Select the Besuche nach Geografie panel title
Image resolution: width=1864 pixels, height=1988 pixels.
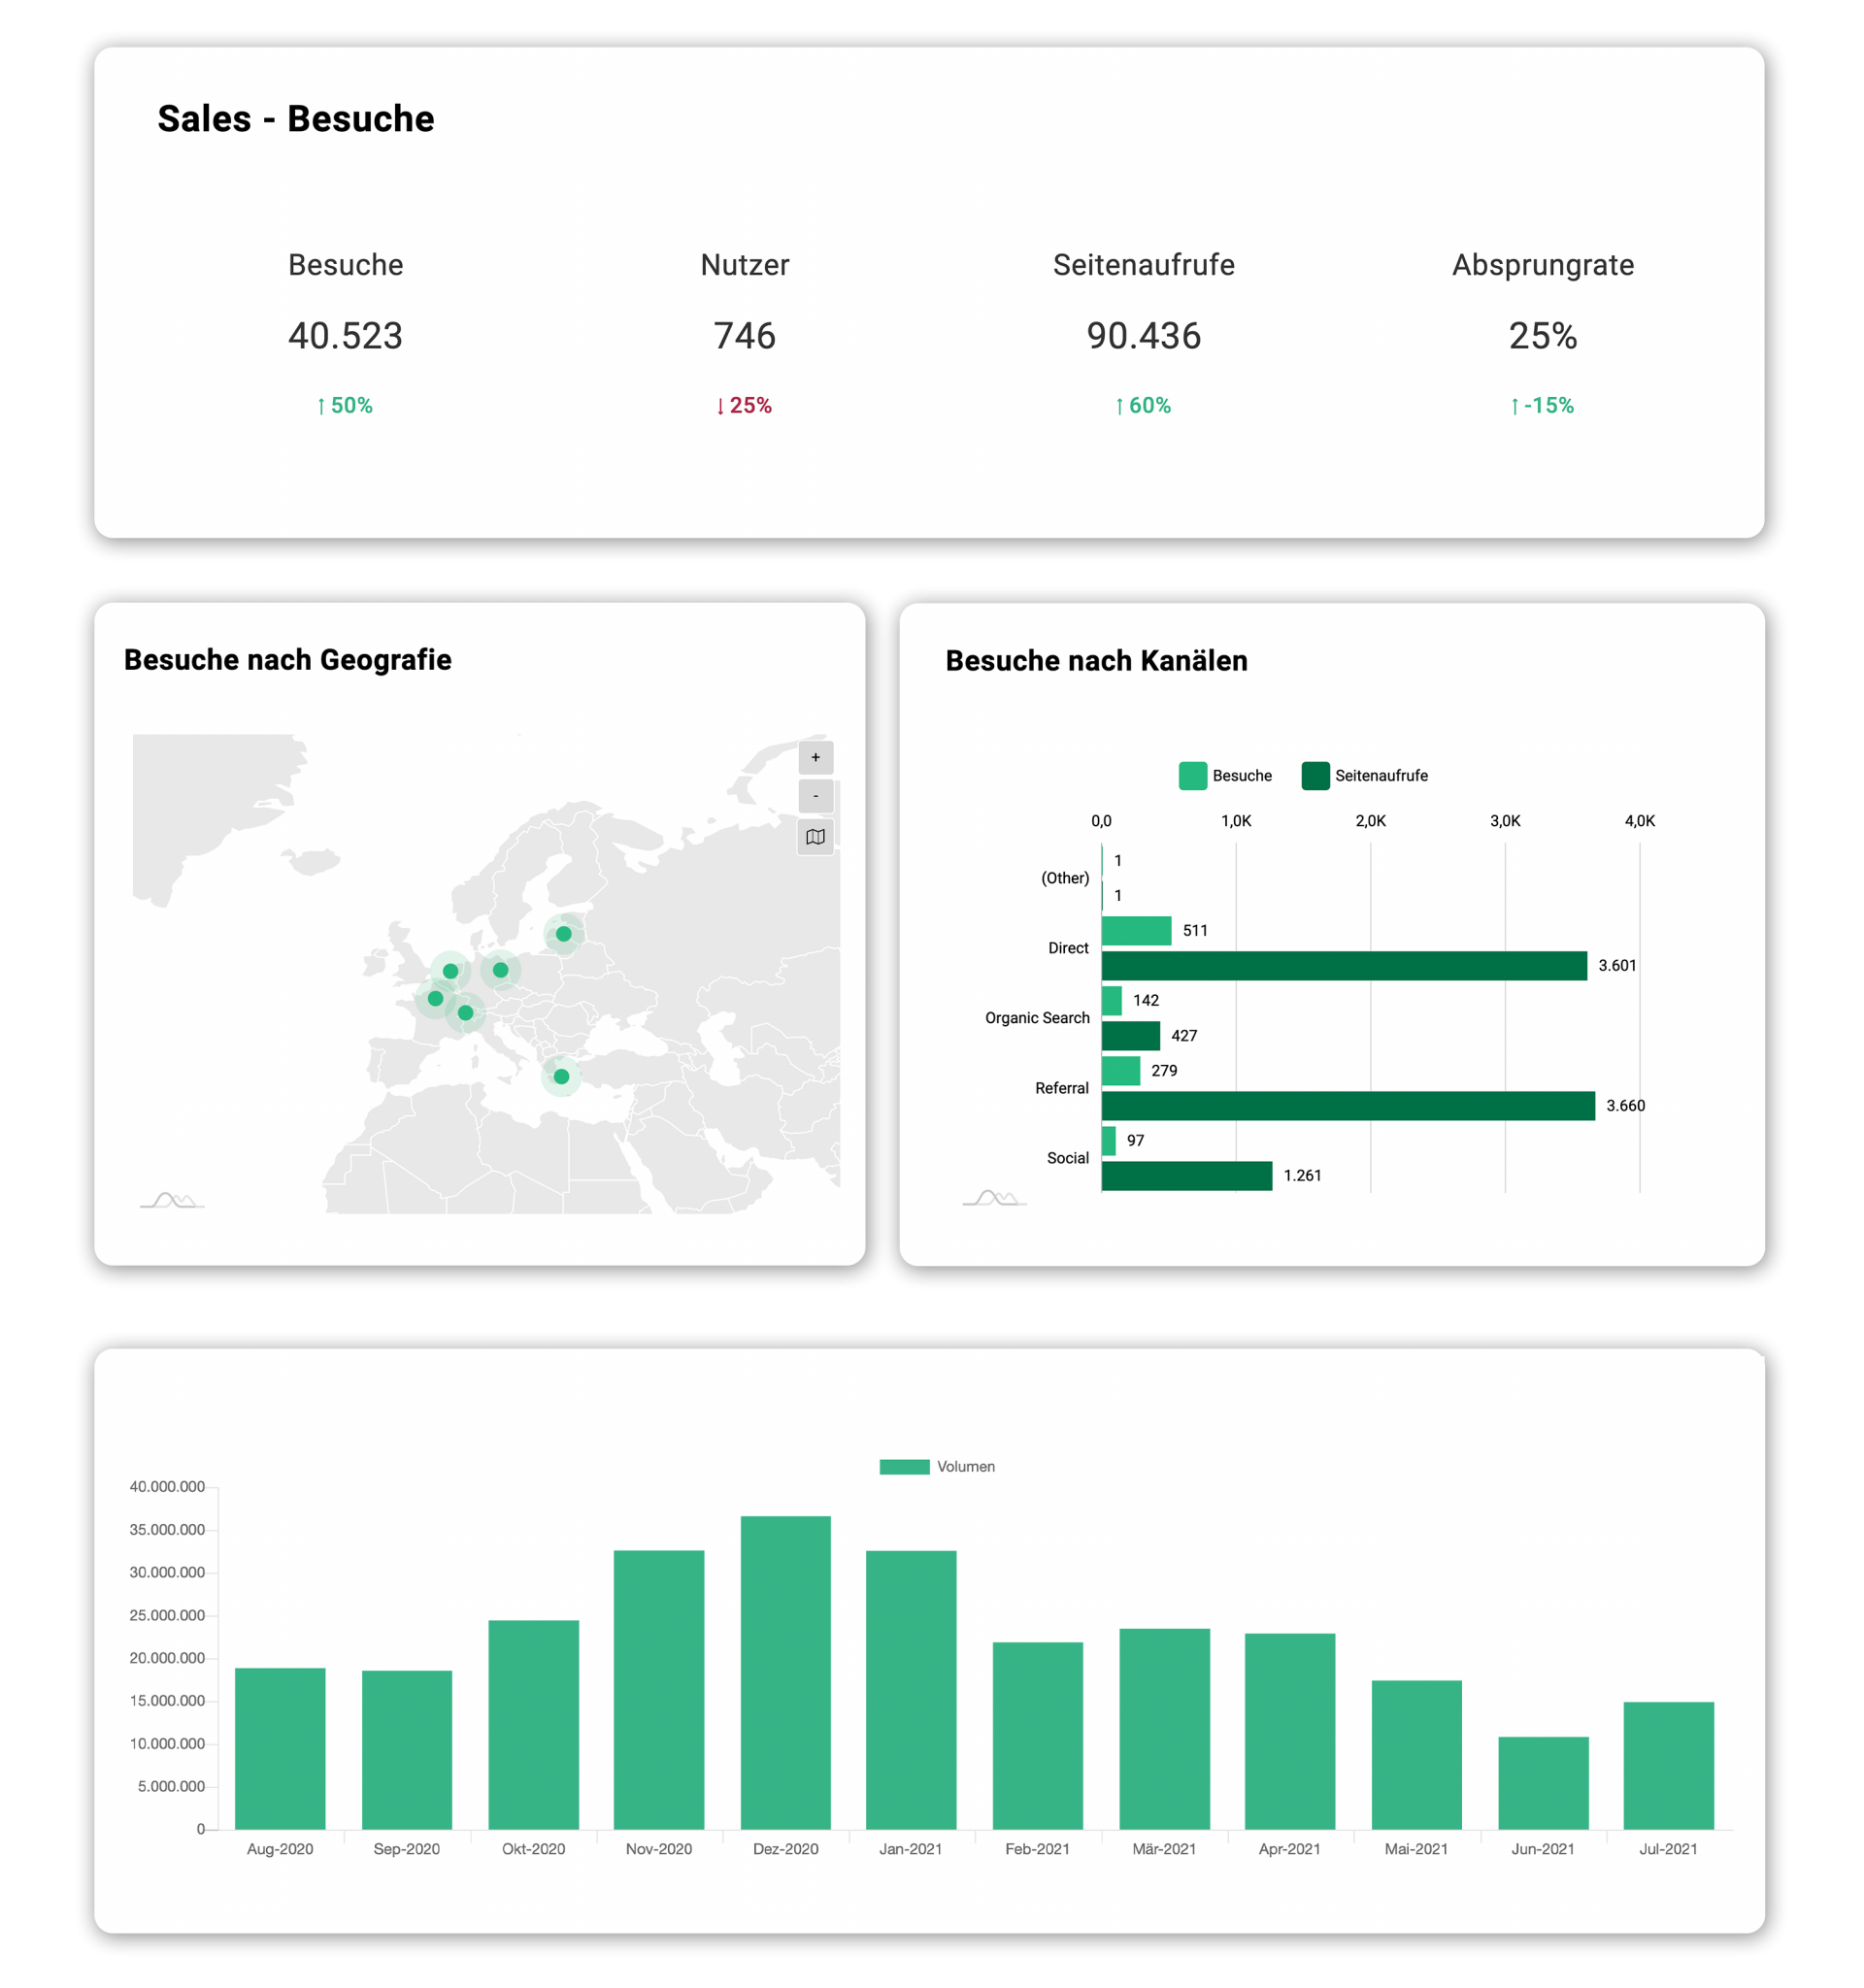pyautogui.click(x=288, y=659)
